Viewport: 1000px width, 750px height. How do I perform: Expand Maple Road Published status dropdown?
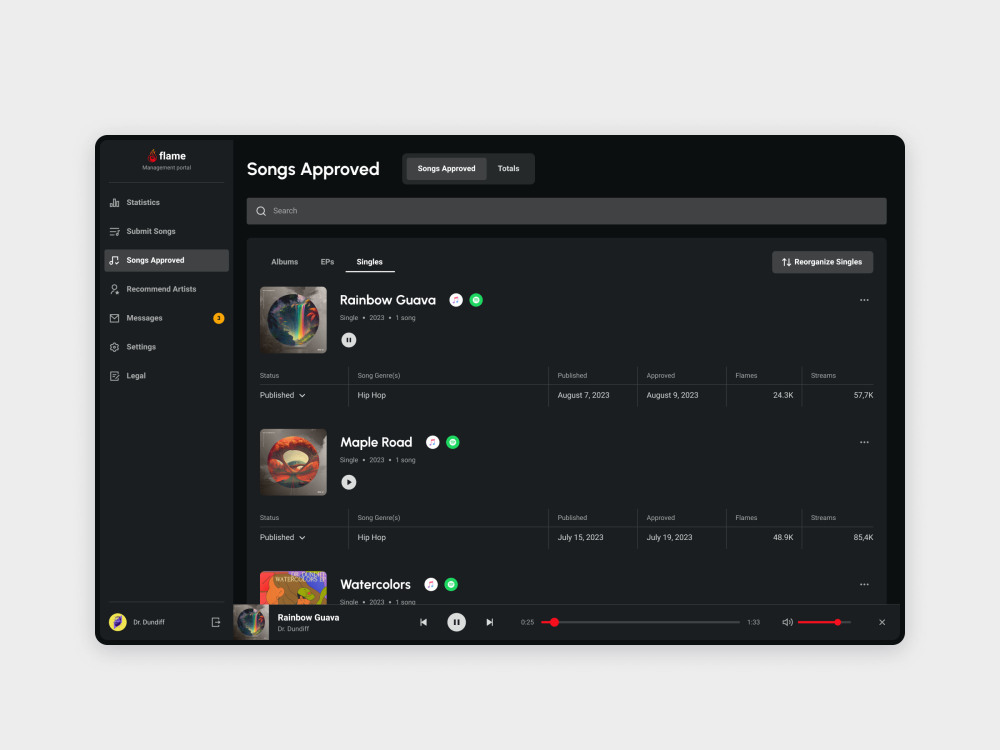coord(283,538)
